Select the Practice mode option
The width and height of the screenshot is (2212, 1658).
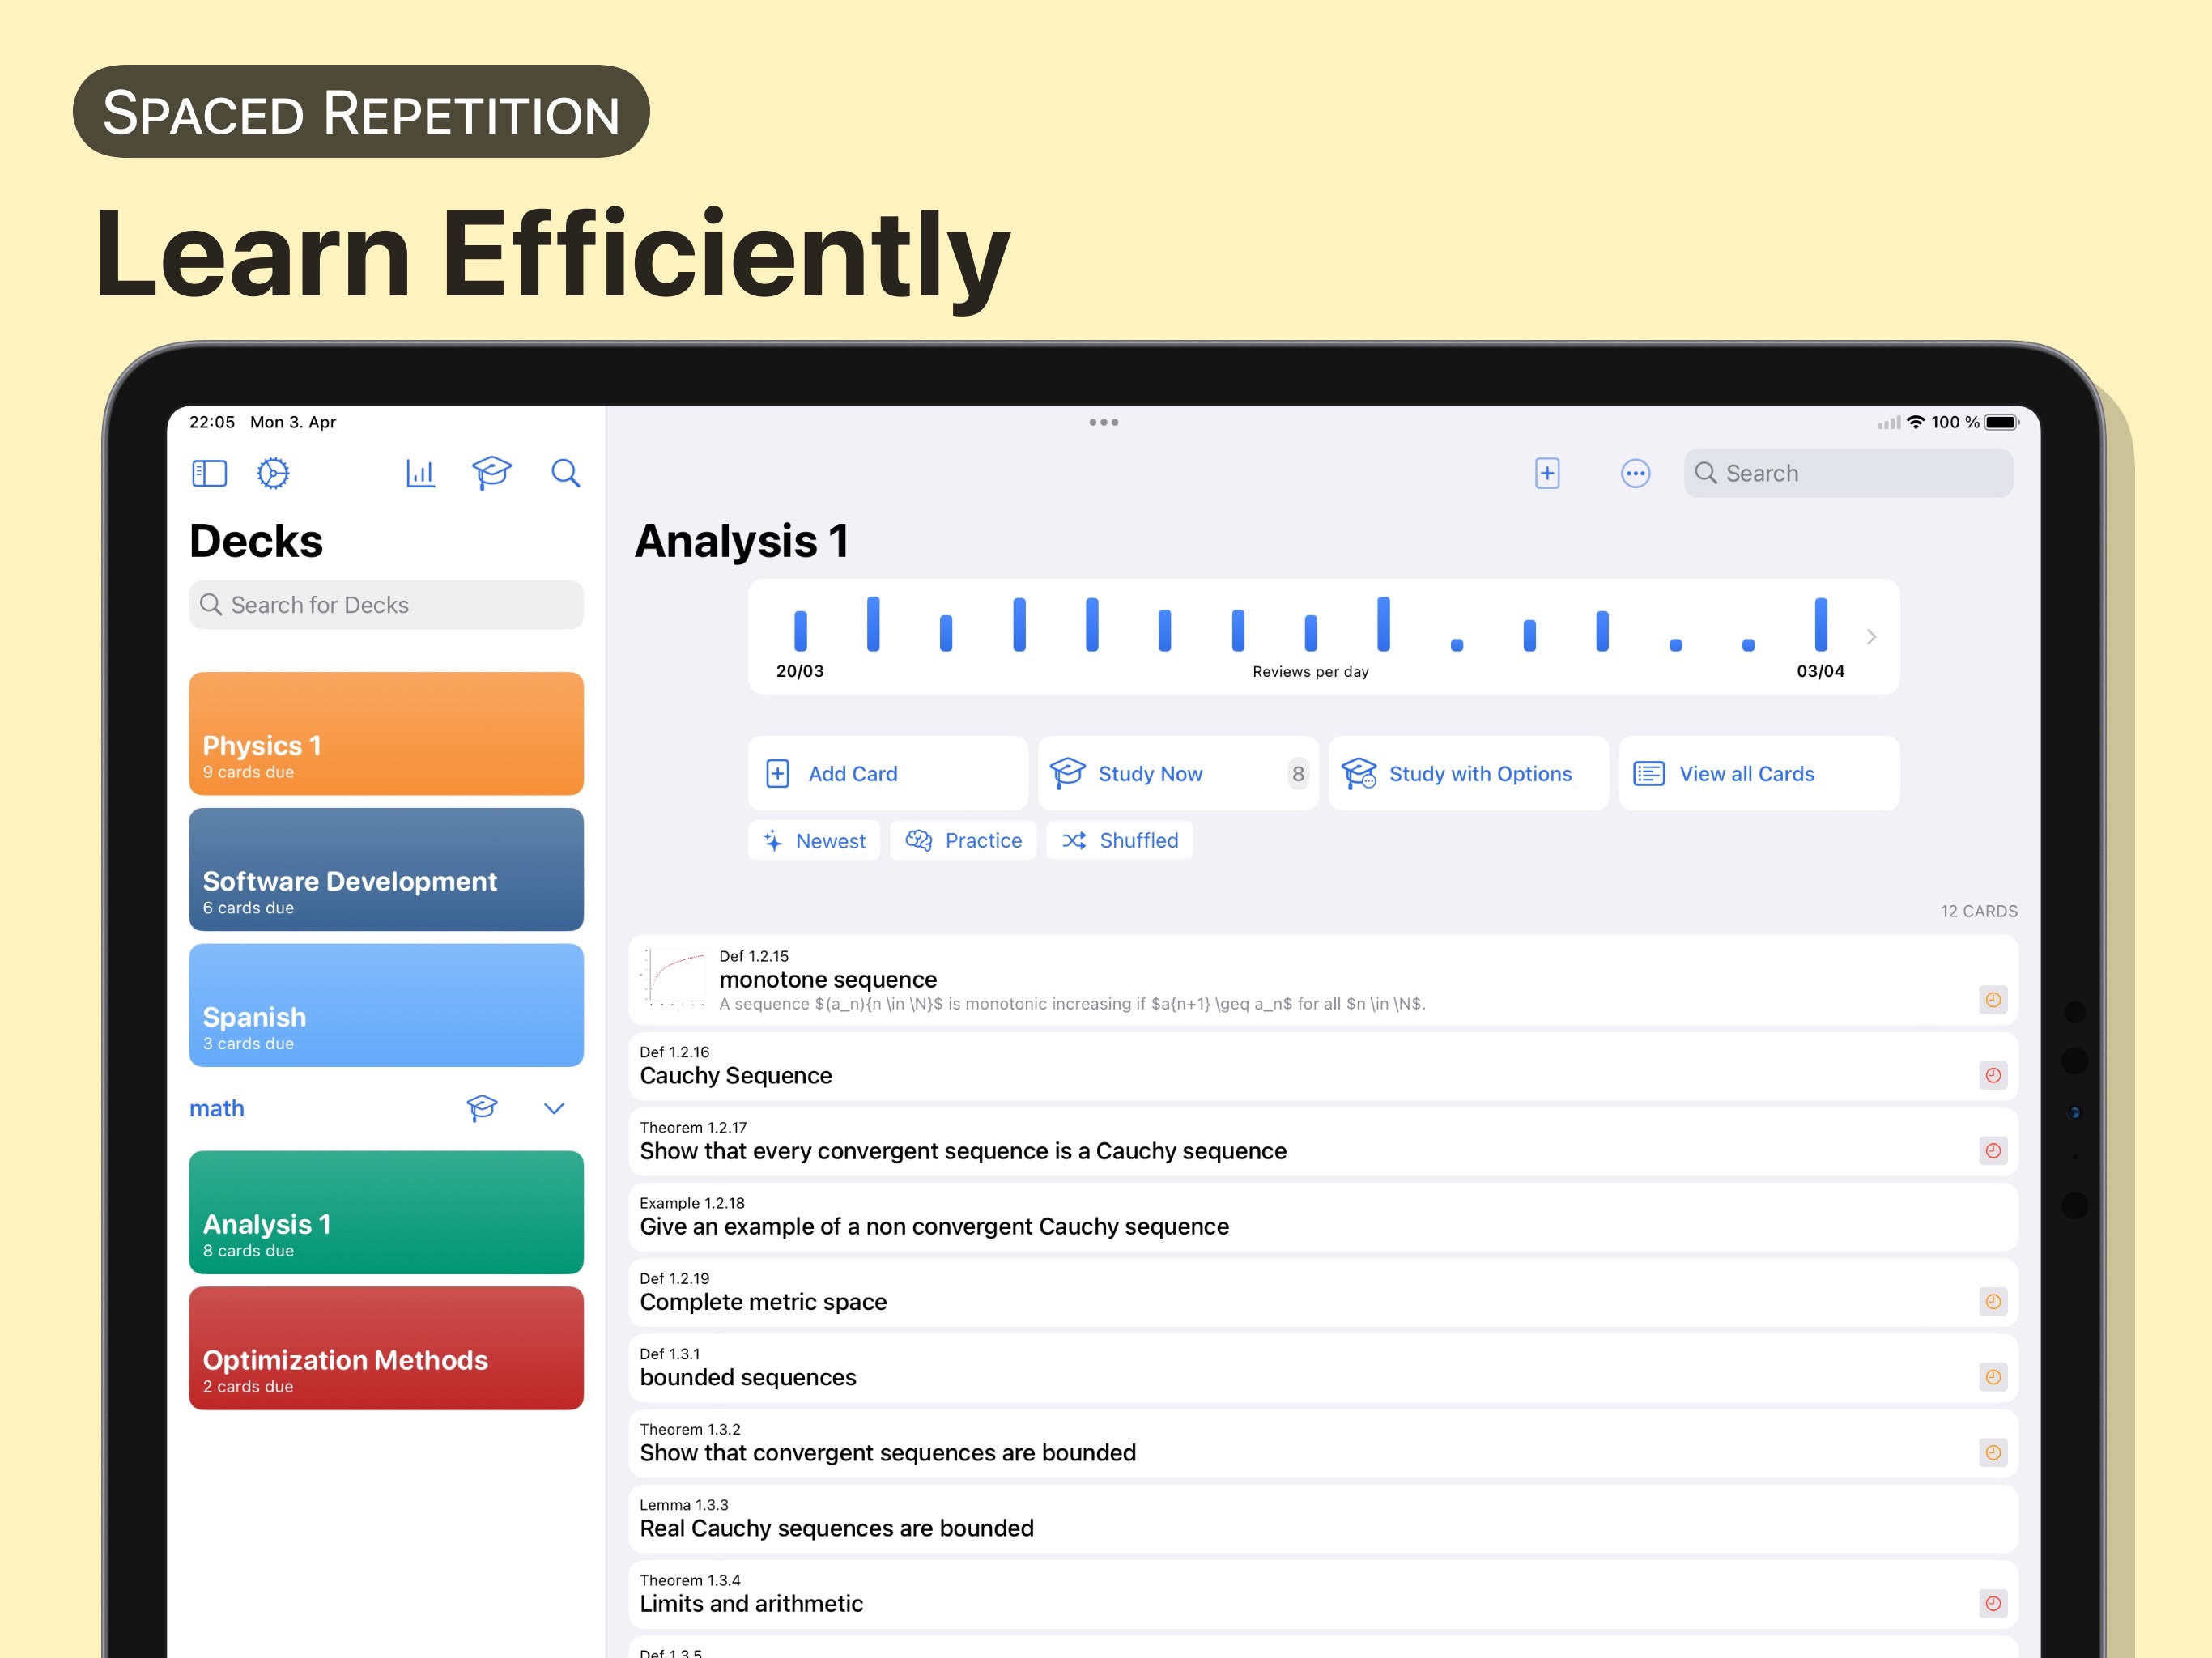(963, 841)
